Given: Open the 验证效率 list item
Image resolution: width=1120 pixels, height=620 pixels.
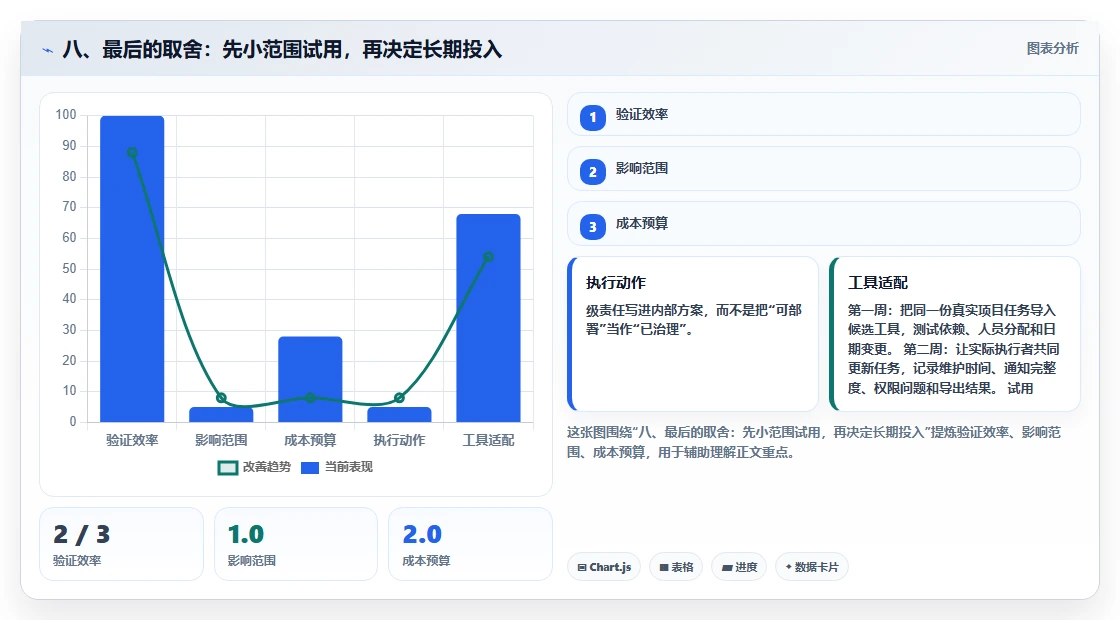Looking at the screenshot, I should click(824, 114).
